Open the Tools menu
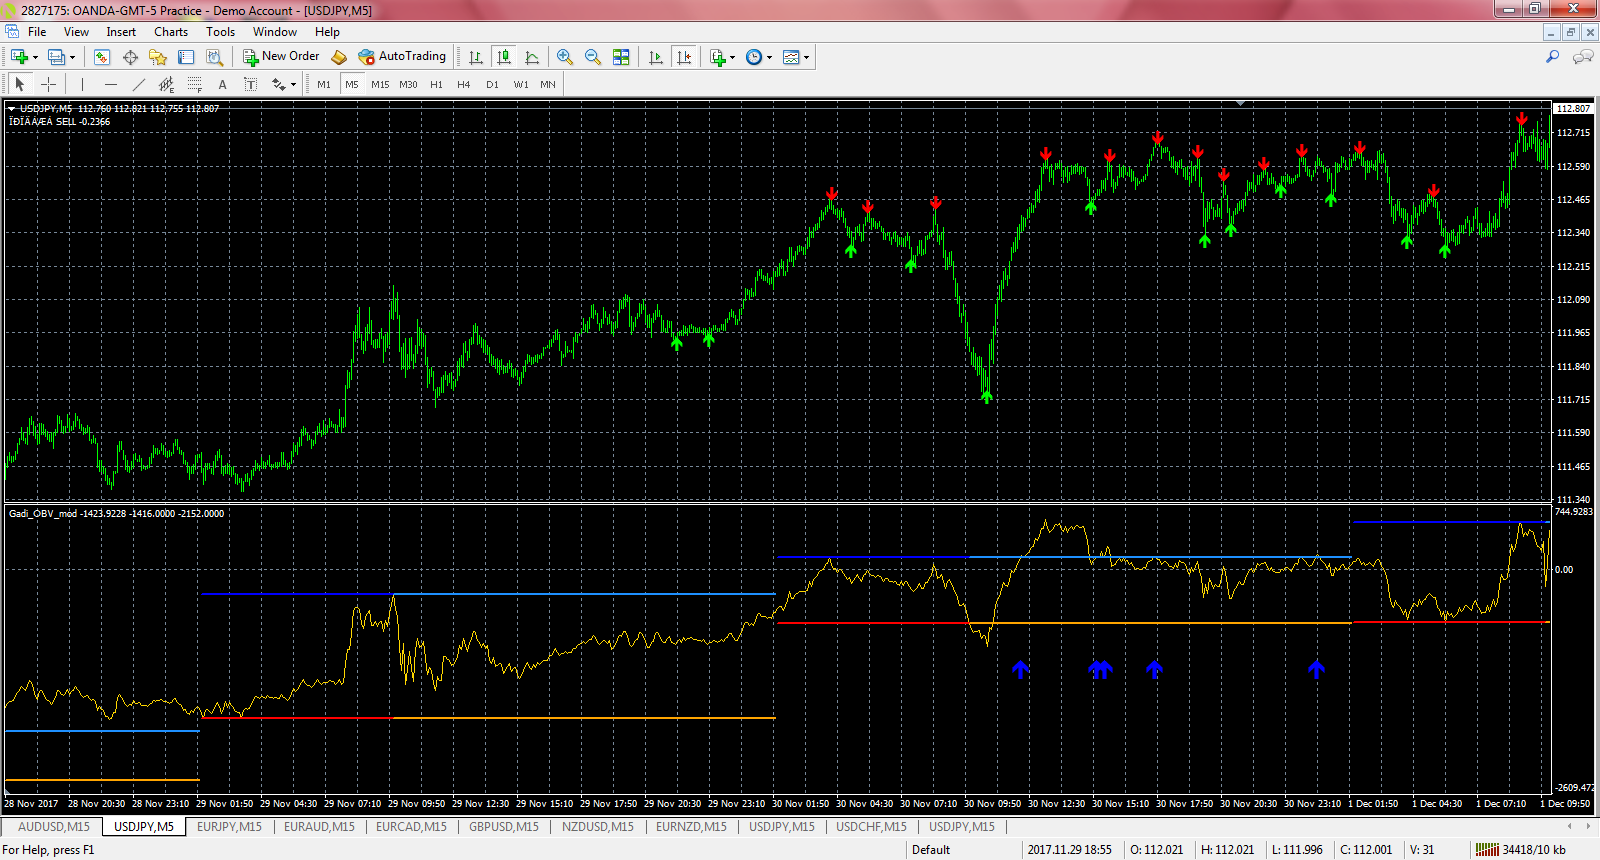The height and width of the screenshot is (860, 1600). [220, 32]
